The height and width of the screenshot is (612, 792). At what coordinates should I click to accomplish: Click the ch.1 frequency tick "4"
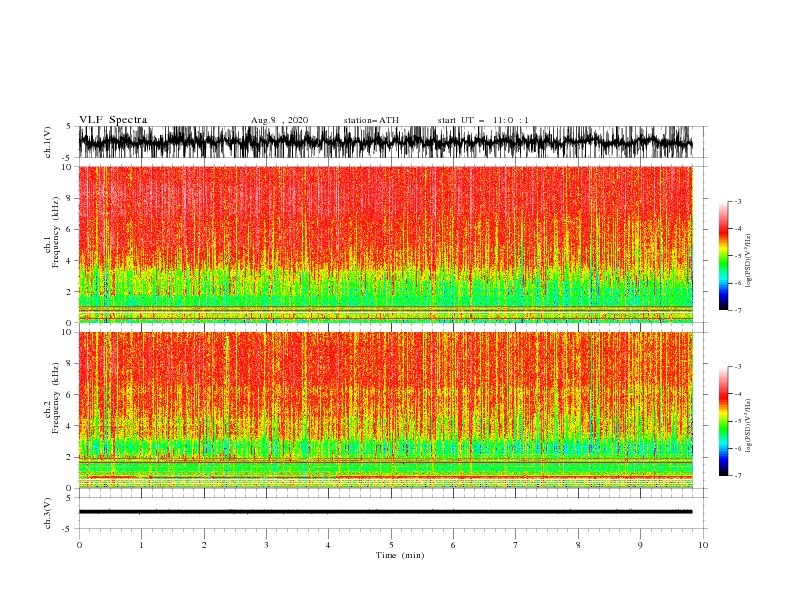pos(69,261)
